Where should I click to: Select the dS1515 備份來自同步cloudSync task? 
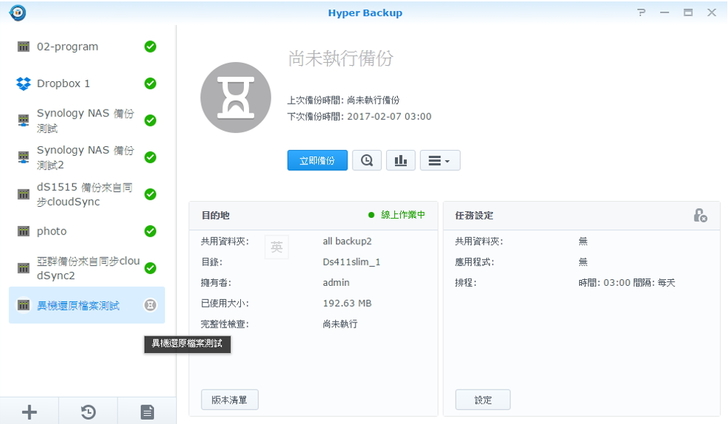coord(86,194)
